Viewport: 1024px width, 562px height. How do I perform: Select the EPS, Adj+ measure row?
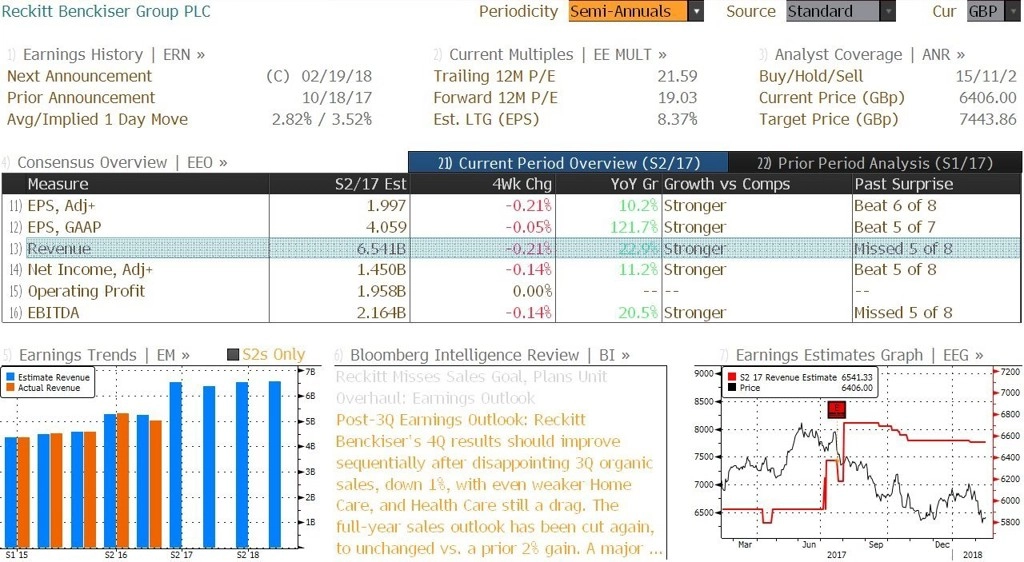click(x=511, y=206)
